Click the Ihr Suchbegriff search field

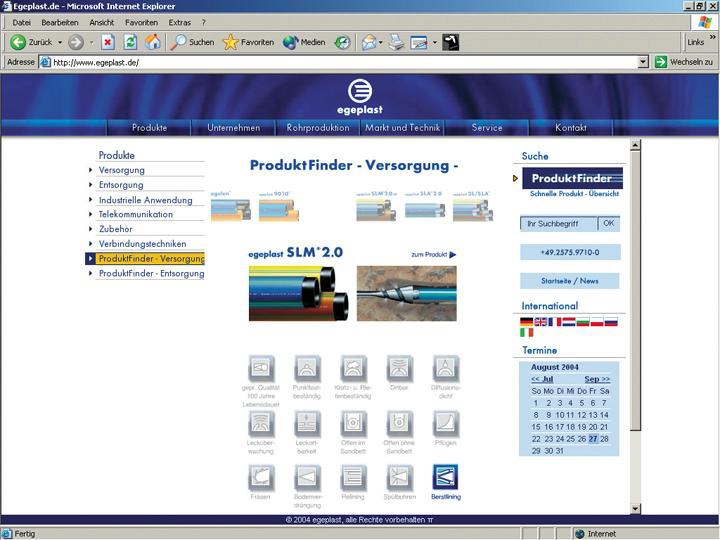[559, 223]
